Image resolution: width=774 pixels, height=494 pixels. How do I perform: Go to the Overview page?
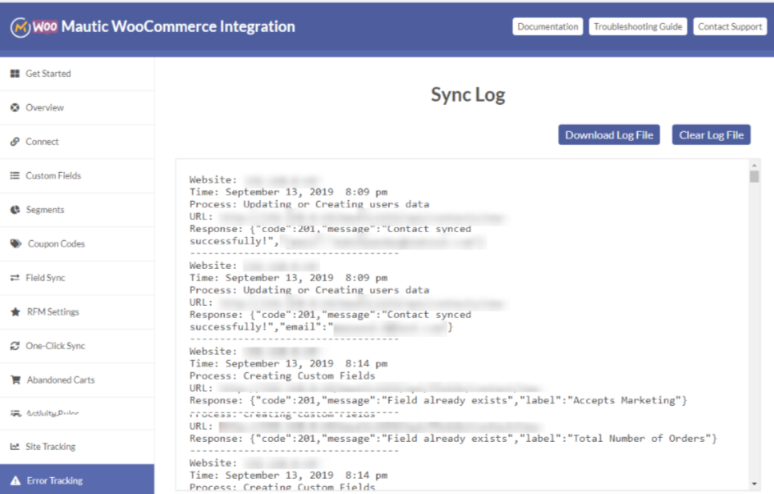77,108
